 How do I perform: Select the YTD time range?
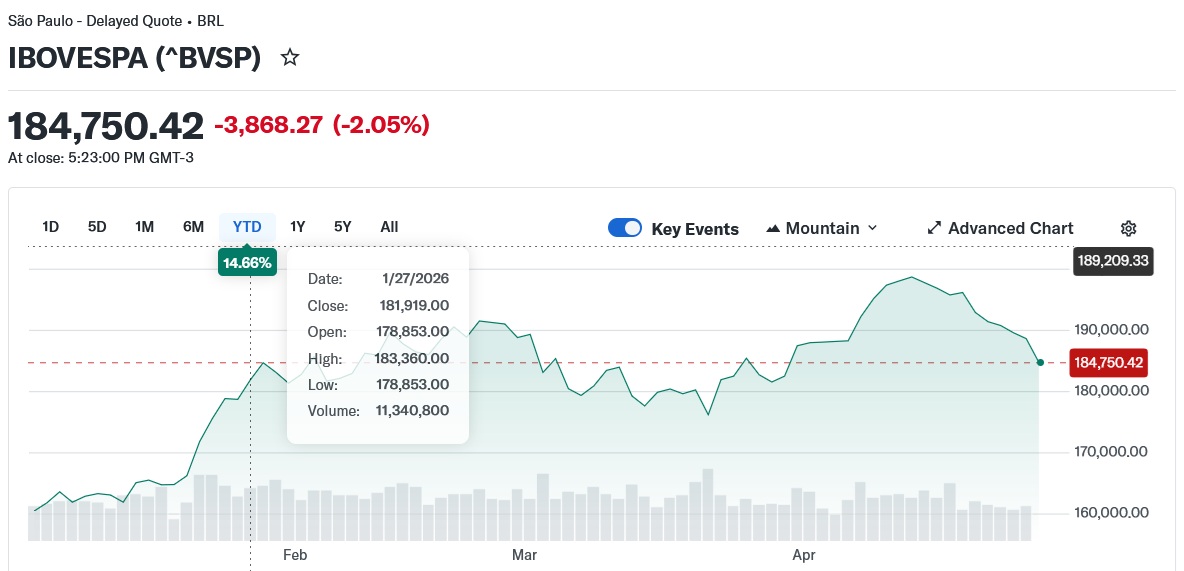[247, 227]
